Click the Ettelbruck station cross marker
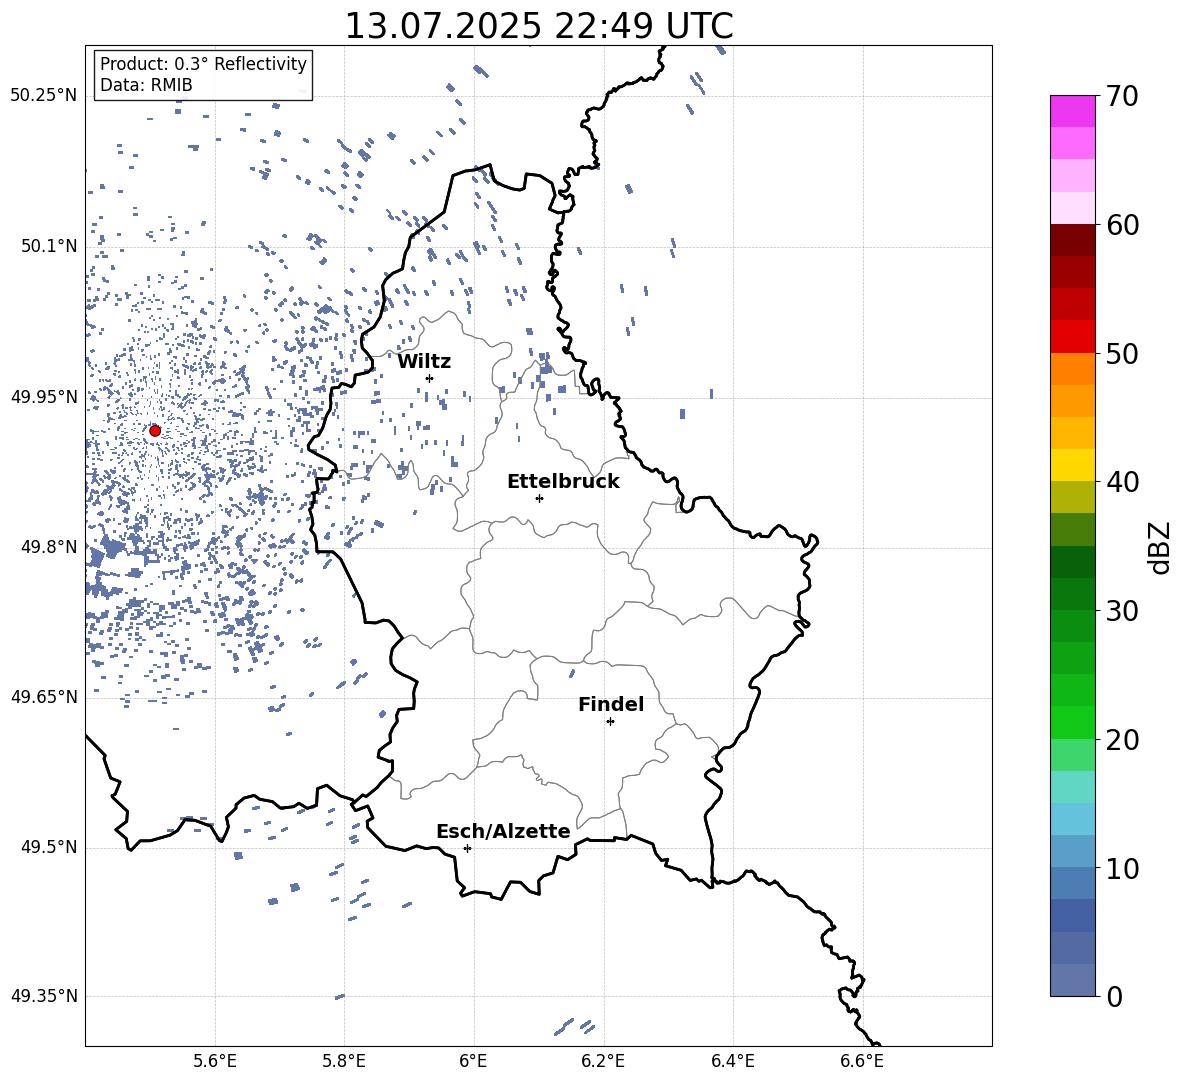 (539, 498)
